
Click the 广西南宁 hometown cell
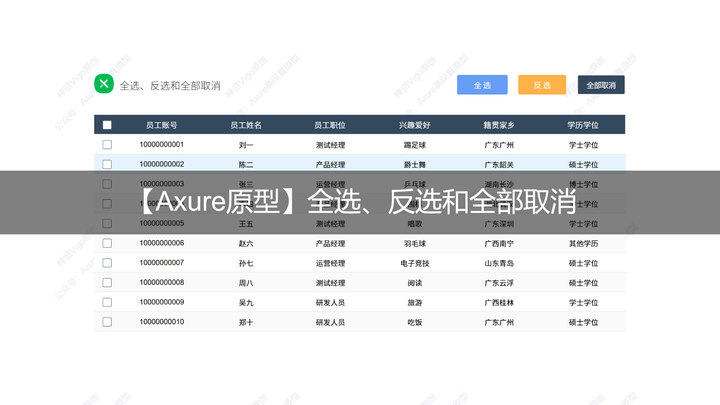[499, 244]
